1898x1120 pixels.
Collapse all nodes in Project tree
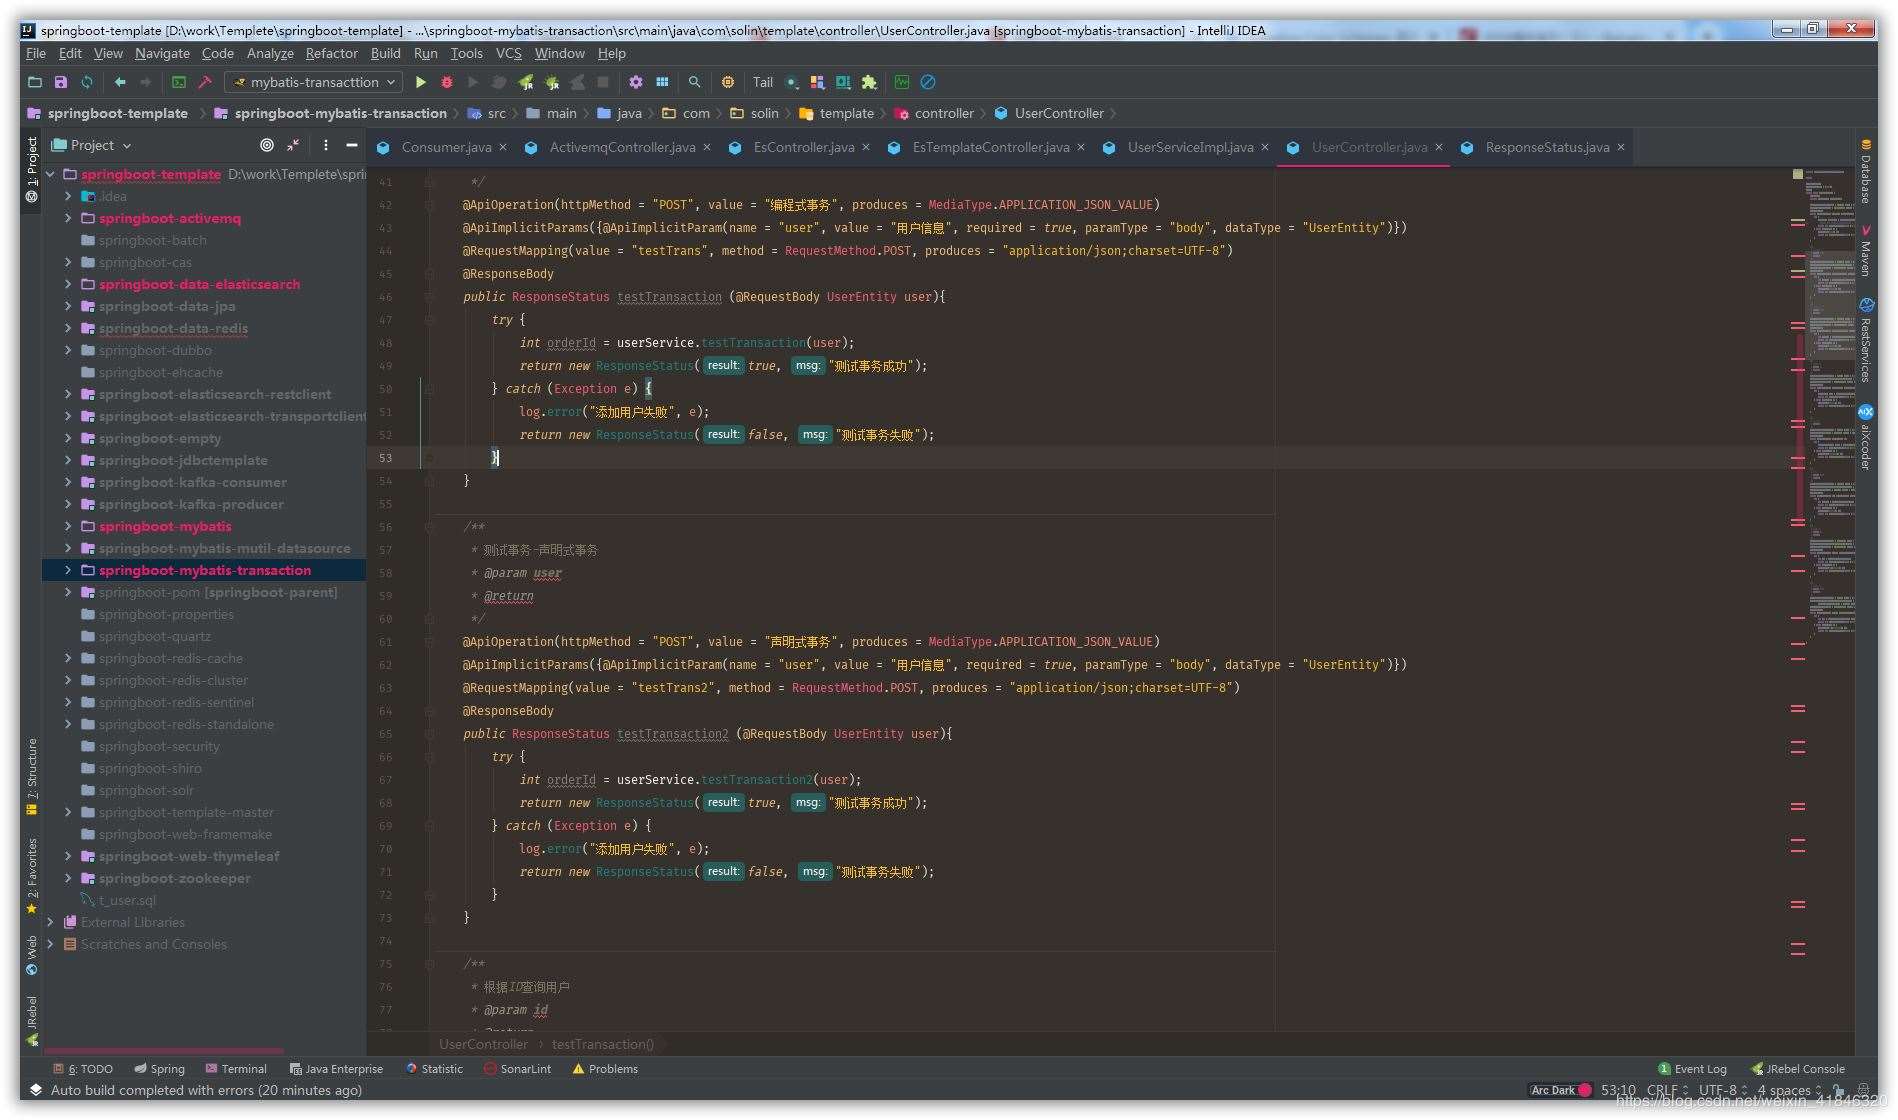(x=293, y=145)
